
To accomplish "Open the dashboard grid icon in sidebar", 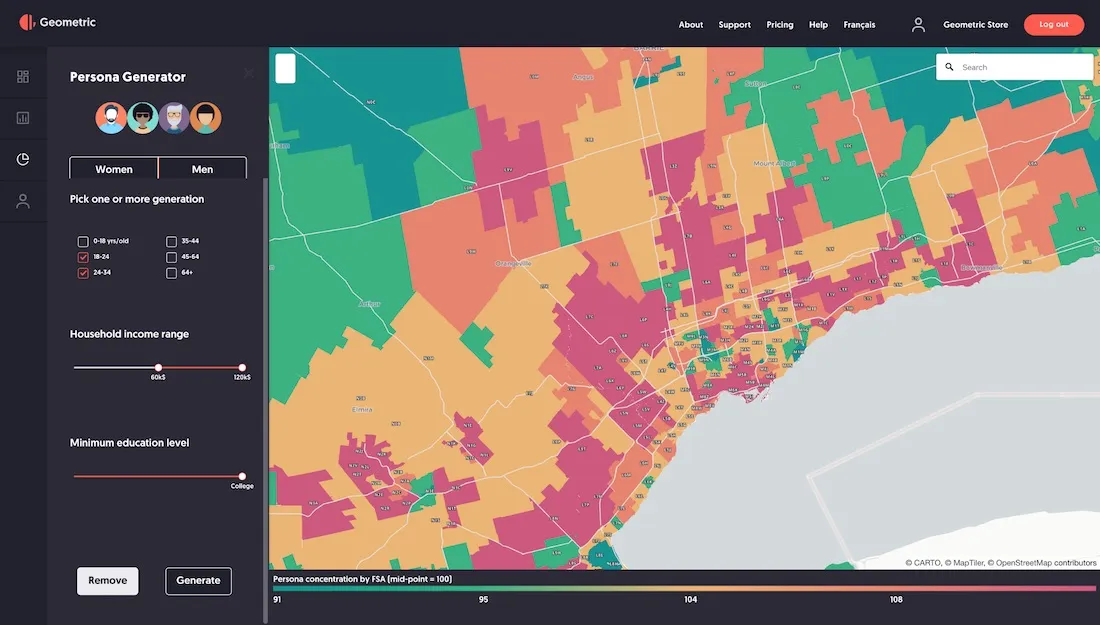I will (23, 77).
